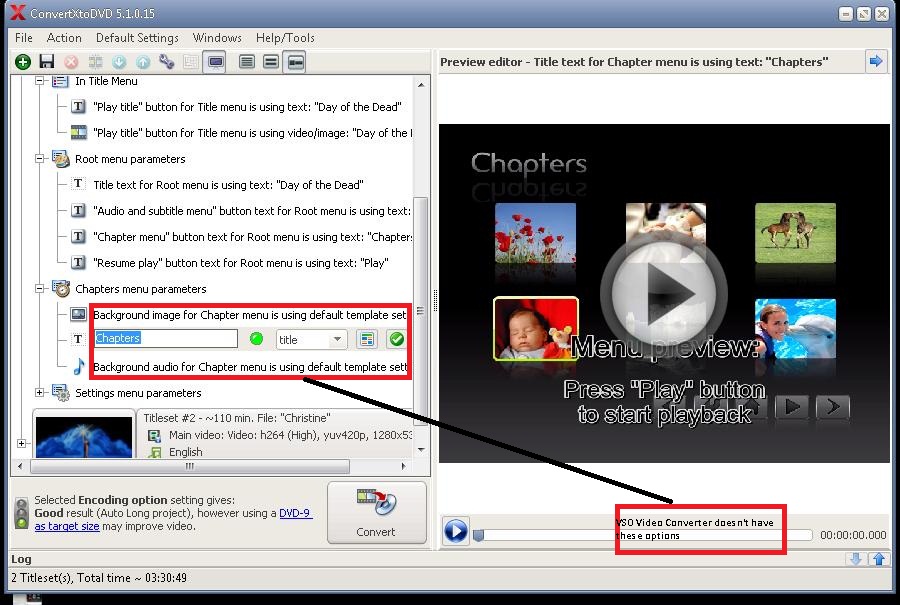The image size is (900, 605).
Task: Open the Default Settings menu
Action: 137,38
